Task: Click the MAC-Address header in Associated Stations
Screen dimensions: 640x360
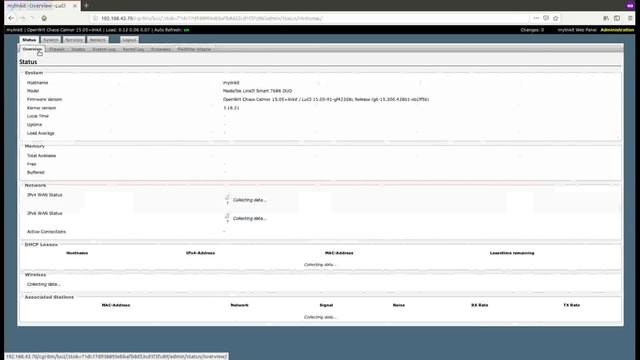Action: [116, 305]
